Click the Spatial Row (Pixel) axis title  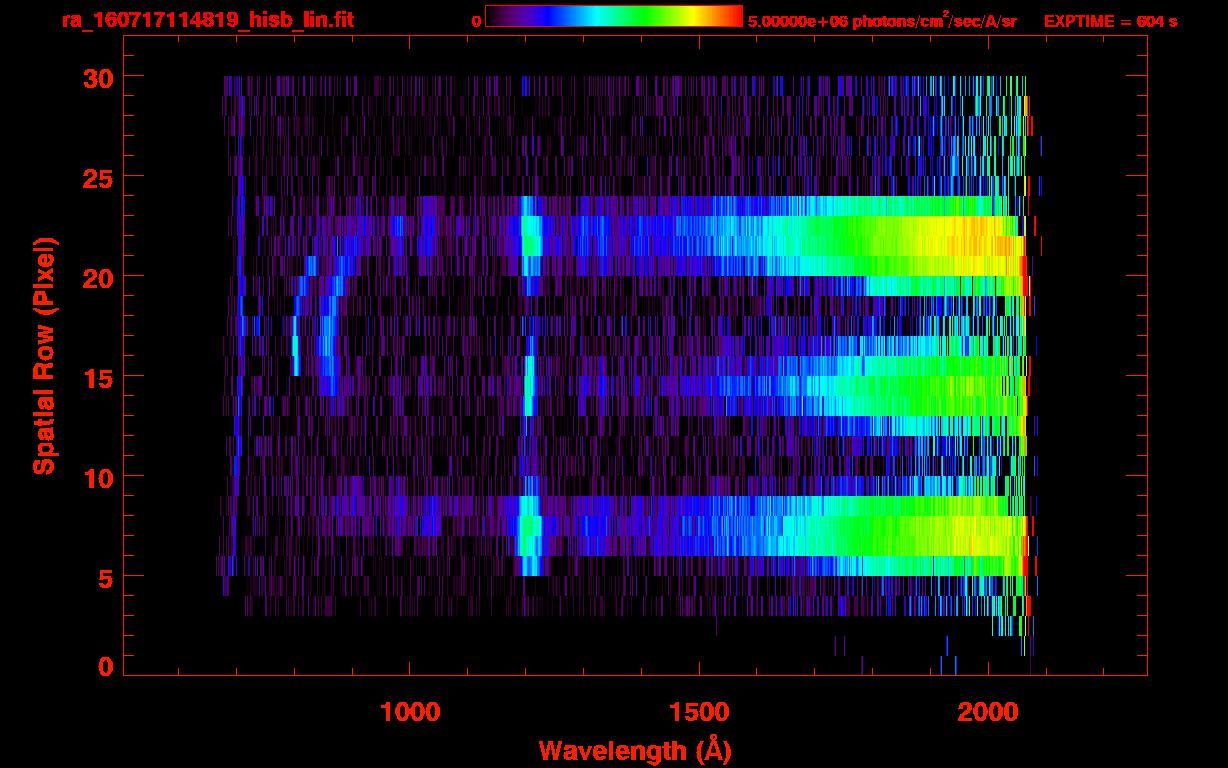pos(43,356)
